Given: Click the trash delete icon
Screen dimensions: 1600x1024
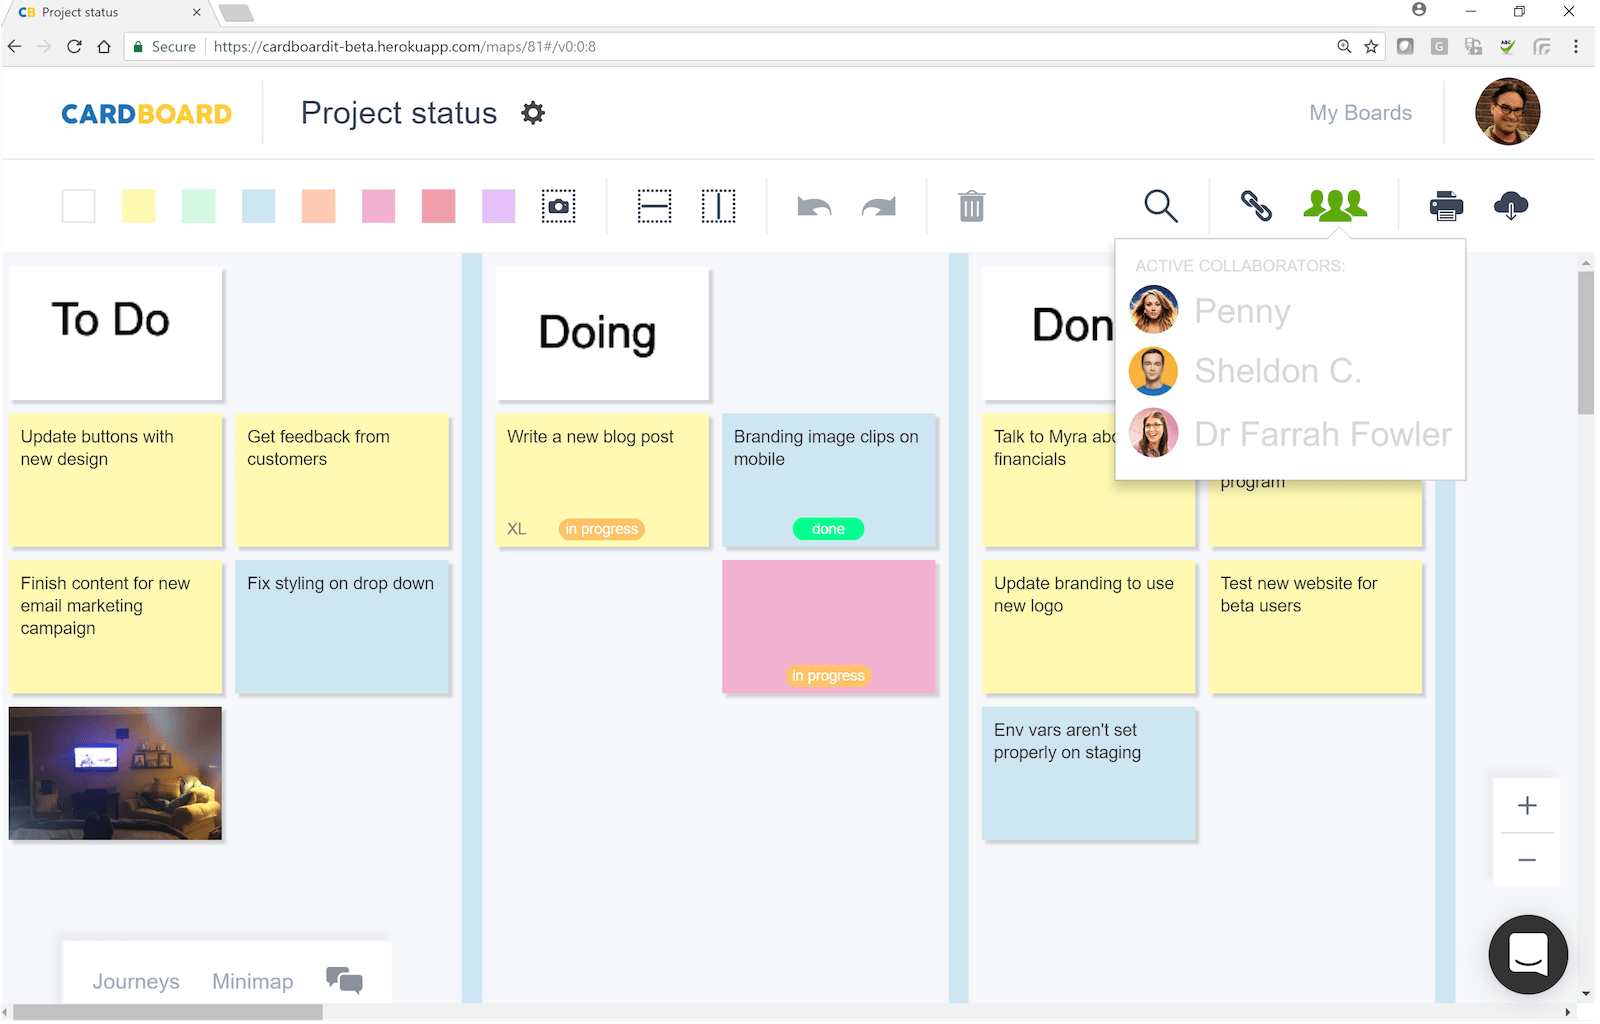Looking at the screenshot, I should tap(972, 206).
